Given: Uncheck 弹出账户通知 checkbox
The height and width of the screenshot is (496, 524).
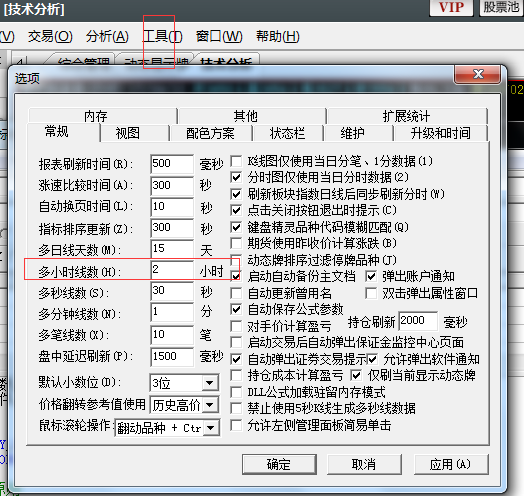Looking at the screenshot, I should (371, 276).
